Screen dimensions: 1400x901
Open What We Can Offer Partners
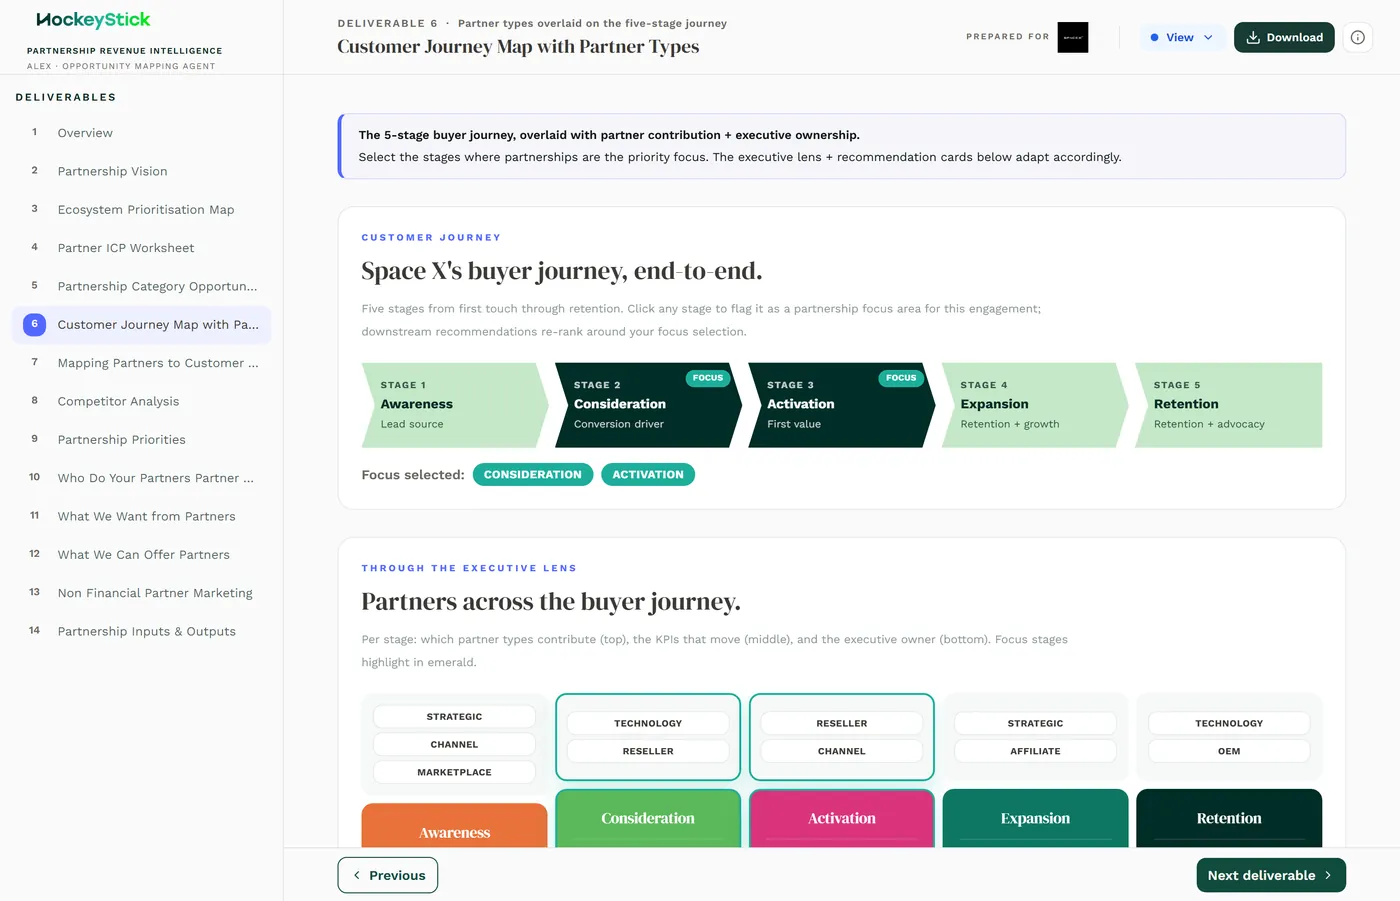pos(141,555)
